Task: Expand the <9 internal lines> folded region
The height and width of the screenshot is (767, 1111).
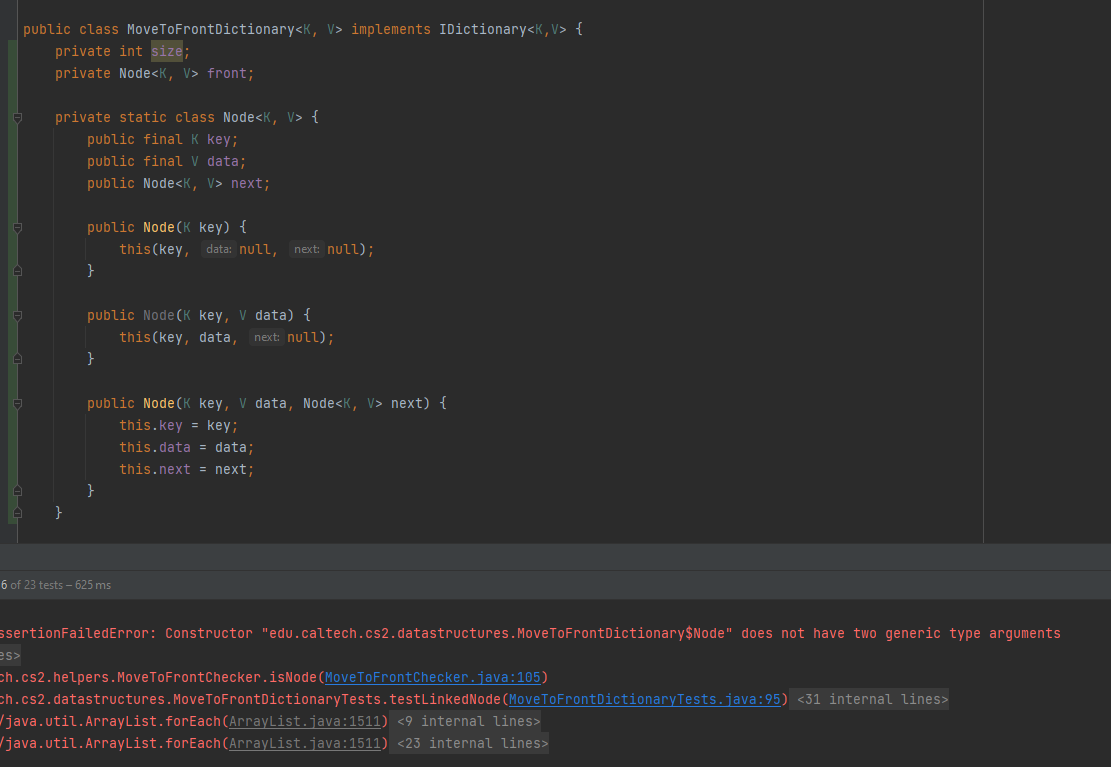Action: (468, 722)
